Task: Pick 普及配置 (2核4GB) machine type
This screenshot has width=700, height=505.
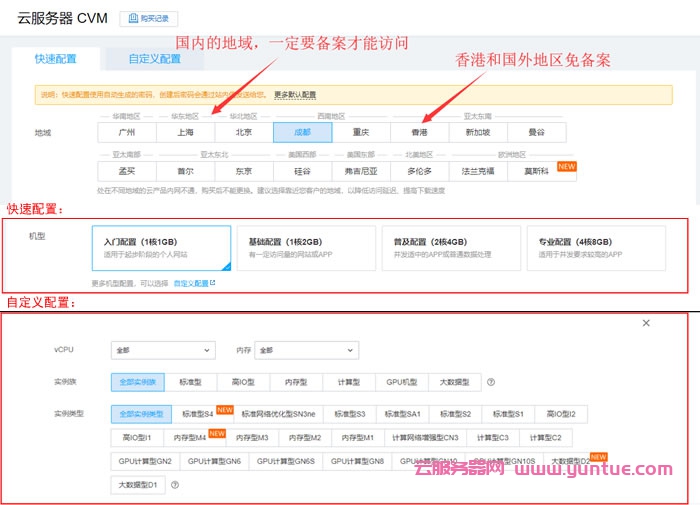Action: point(451,248)
